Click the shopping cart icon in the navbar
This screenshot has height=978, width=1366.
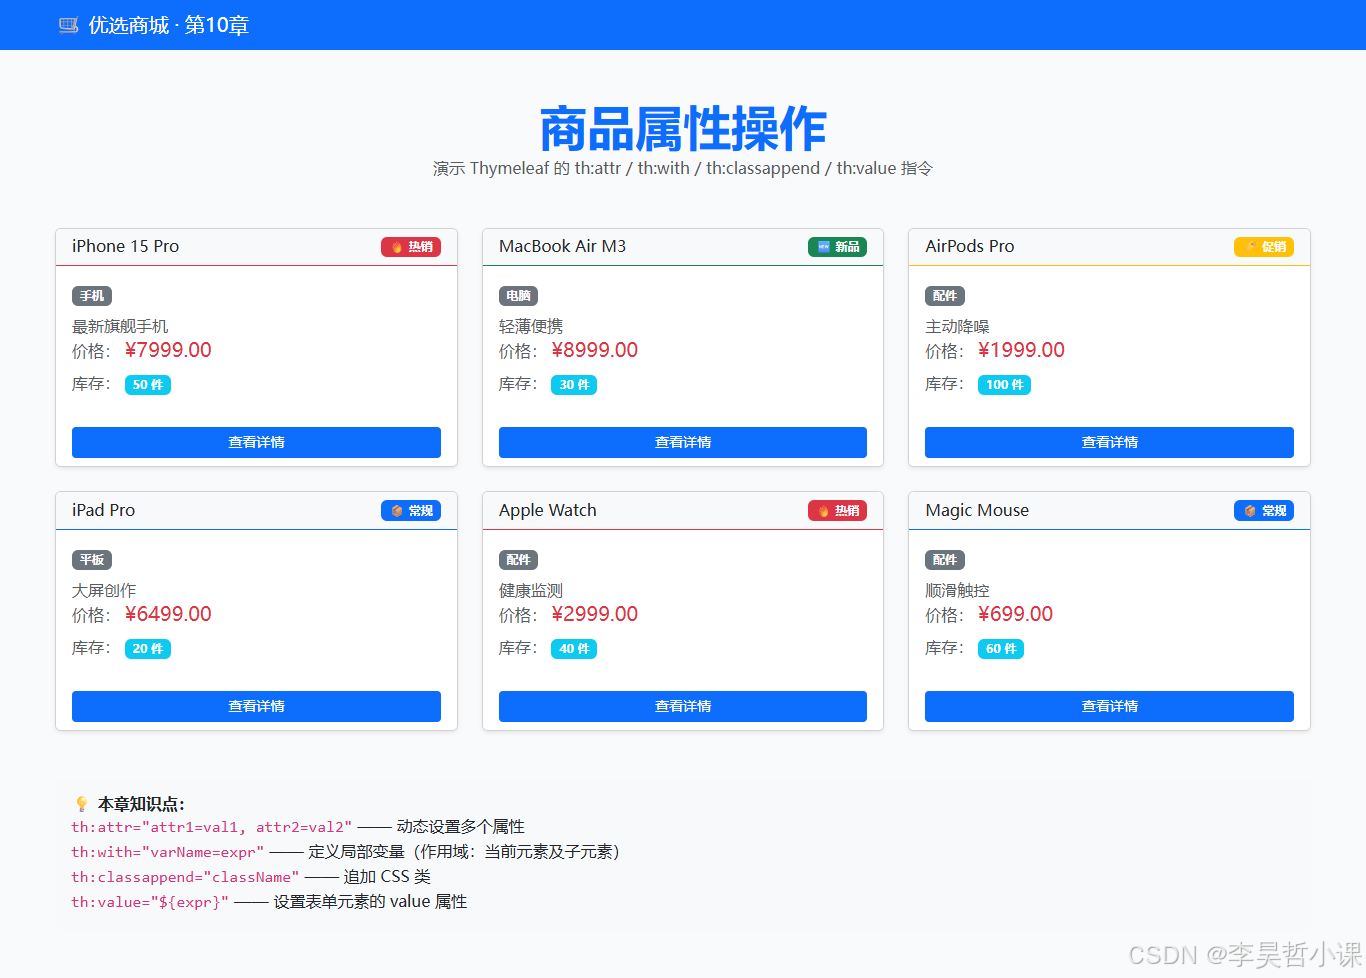click(x=69, y=25)
